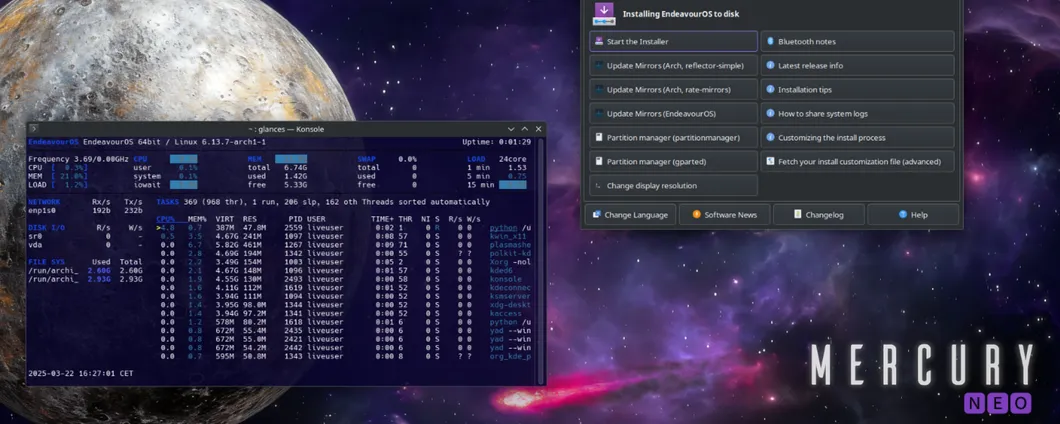Open Partition manager (partitionmanager)

(673, 137)
